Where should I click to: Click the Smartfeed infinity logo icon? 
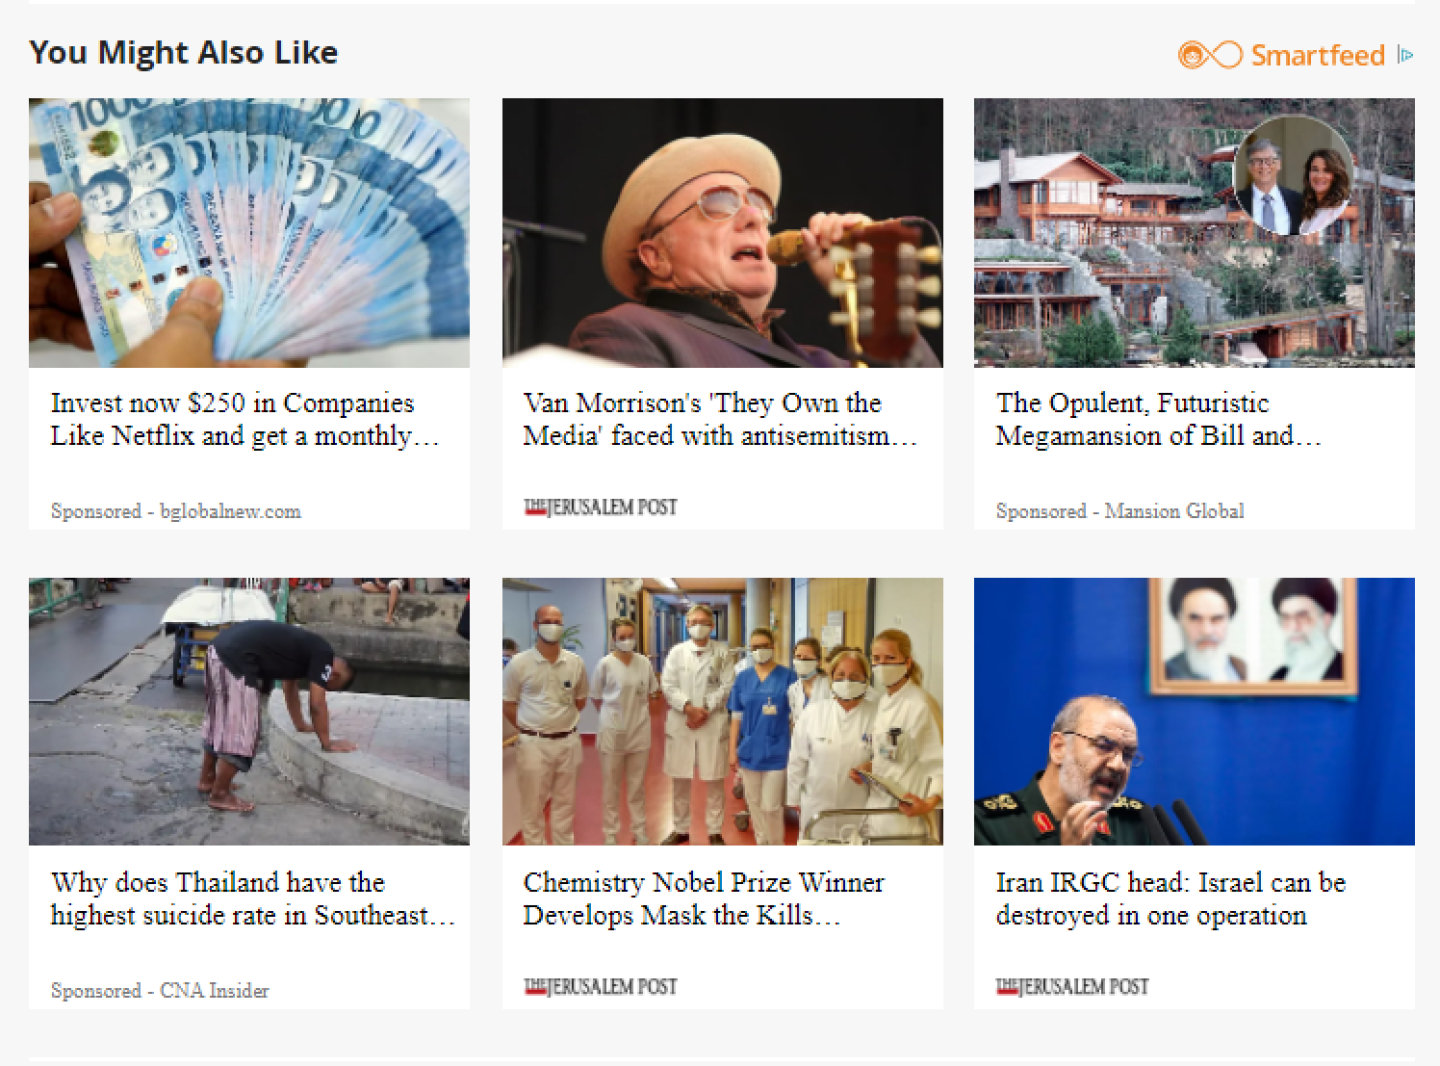1210,55
